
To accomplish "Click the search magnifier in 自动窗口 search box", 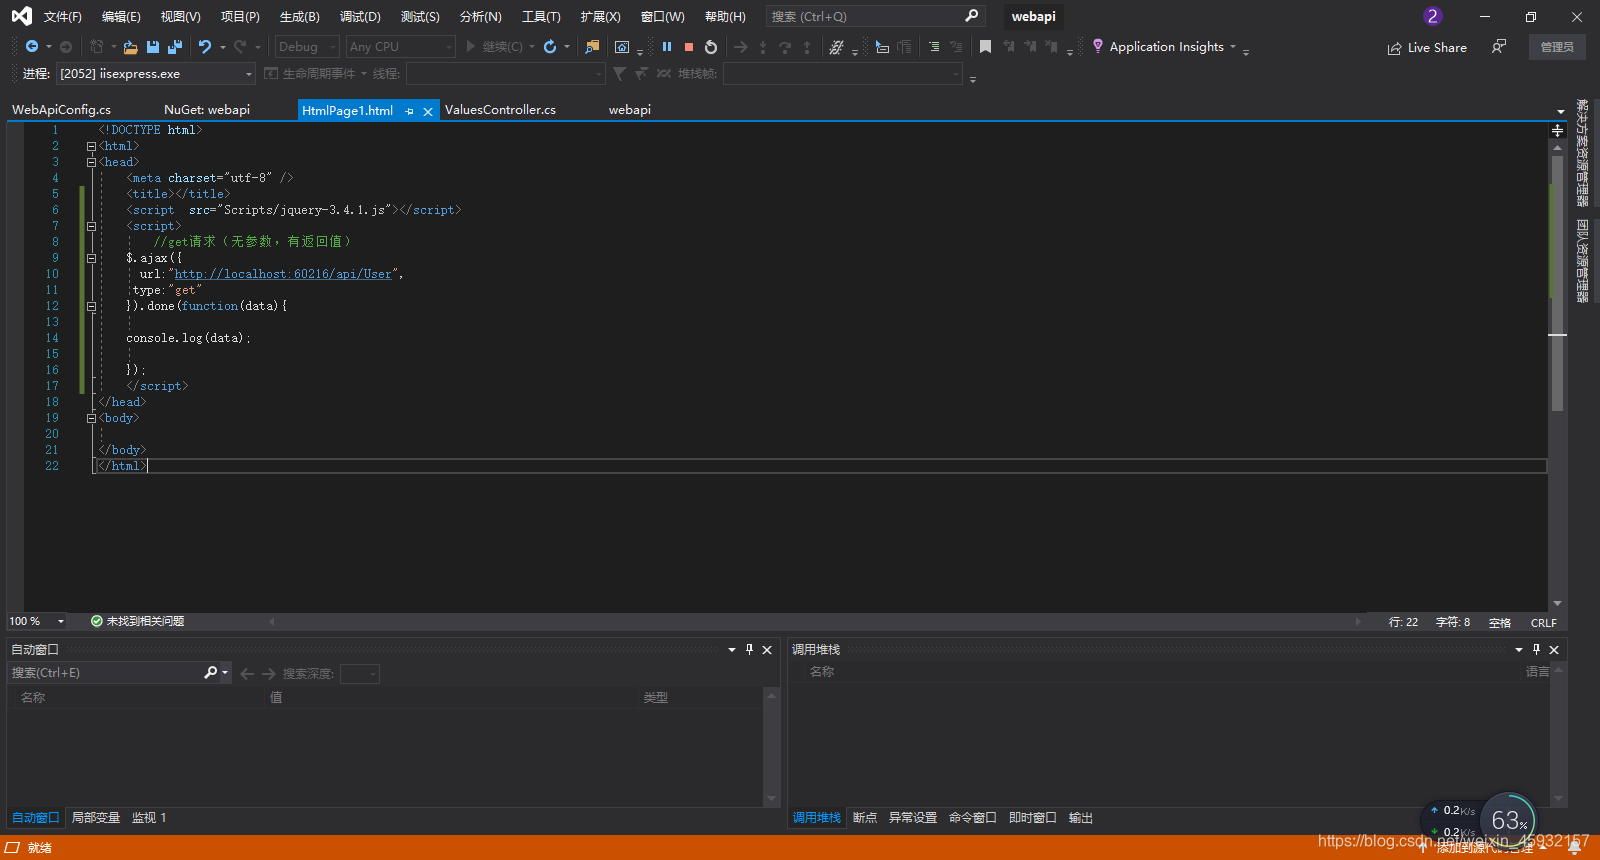I will tap(211, 673).
